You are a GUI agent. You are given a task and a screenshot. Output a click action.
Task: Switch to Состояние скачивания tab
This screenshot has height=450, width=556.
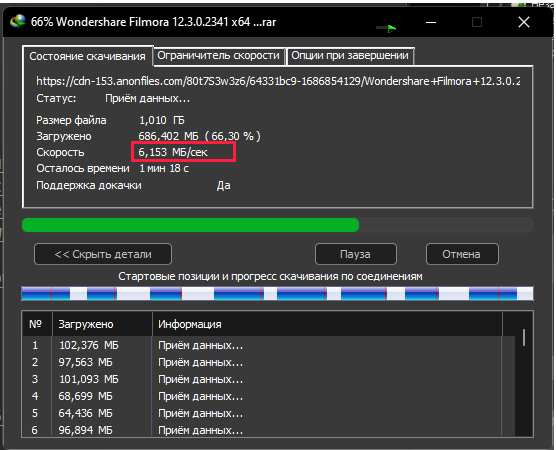87,56
